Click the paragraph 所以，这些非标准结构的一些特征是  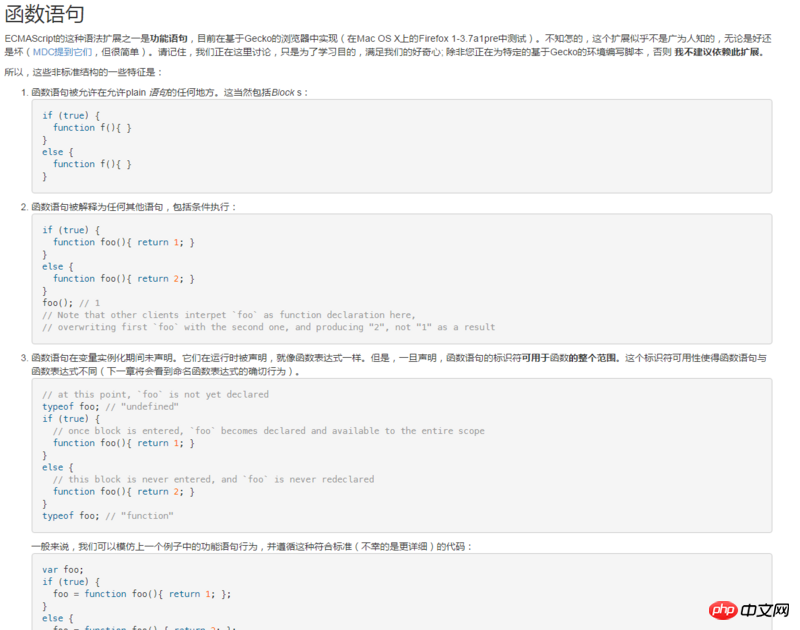[83, 72]
